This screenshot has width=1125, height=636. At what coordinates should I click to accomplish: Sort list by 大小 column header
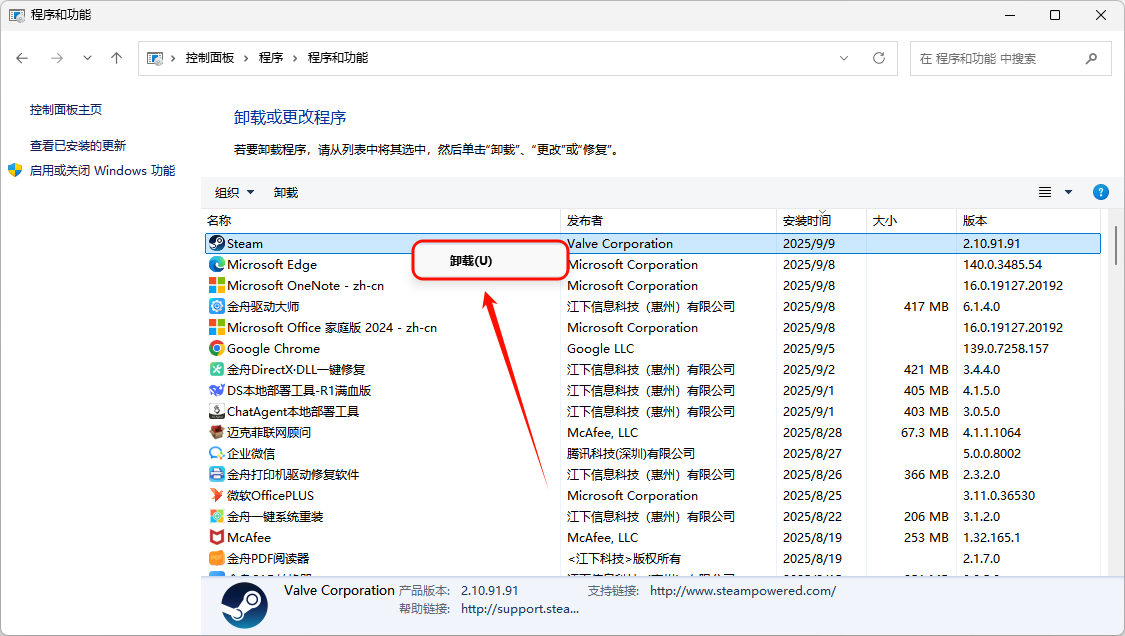pyautogui.click(x=911, y=220)
